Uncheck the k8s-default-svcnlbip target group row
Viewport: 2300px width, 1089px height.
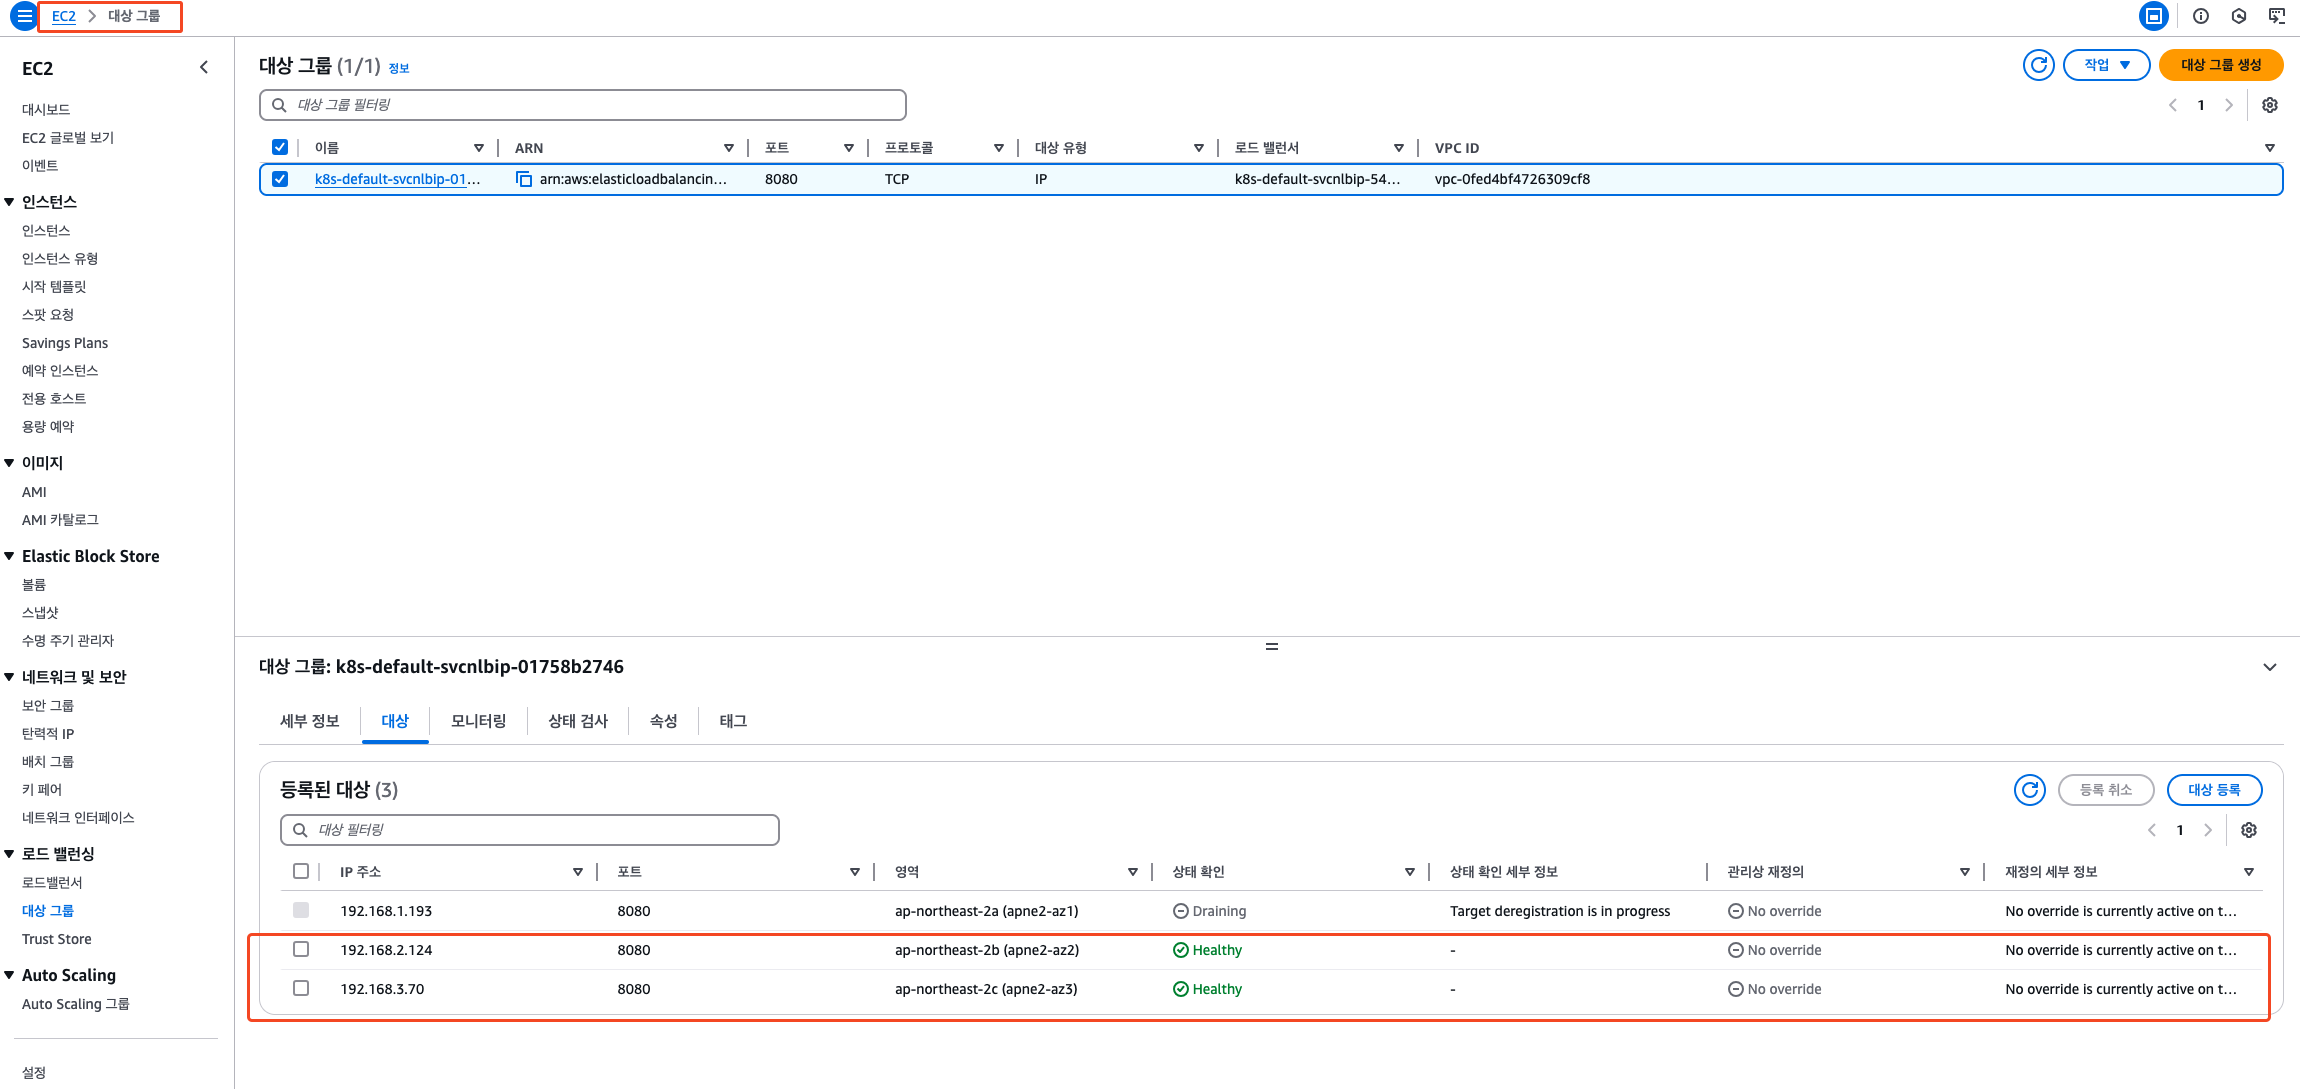coord(280,179)
